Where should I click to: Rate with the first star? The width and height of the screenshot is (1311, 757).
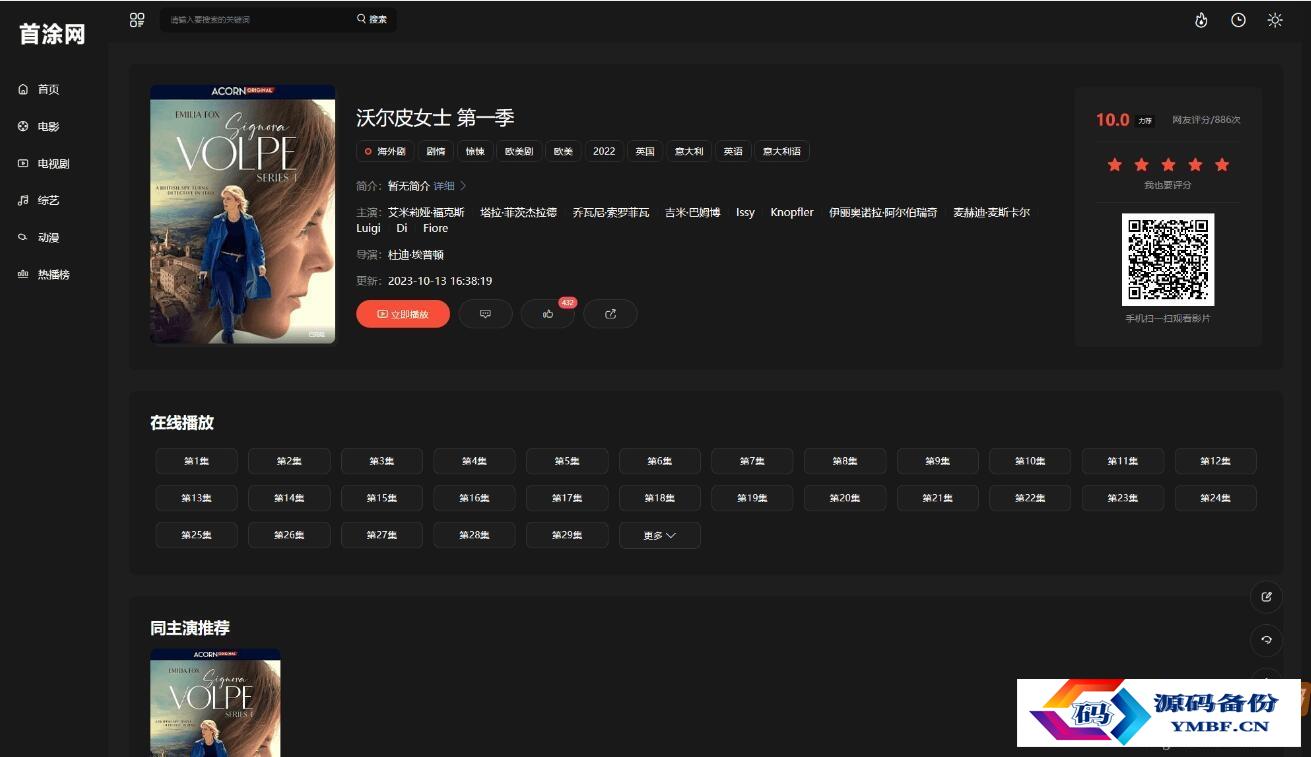(1115, 165)
